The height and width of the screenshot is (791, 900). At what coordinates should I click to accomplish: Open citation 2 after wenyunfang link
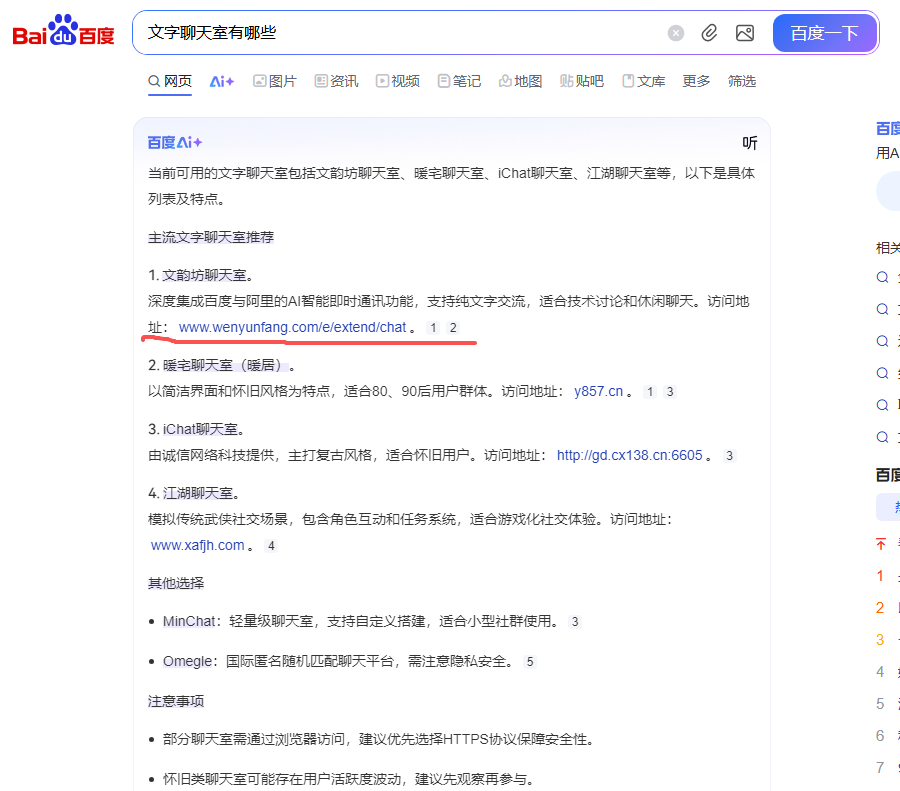coord(453,328)
